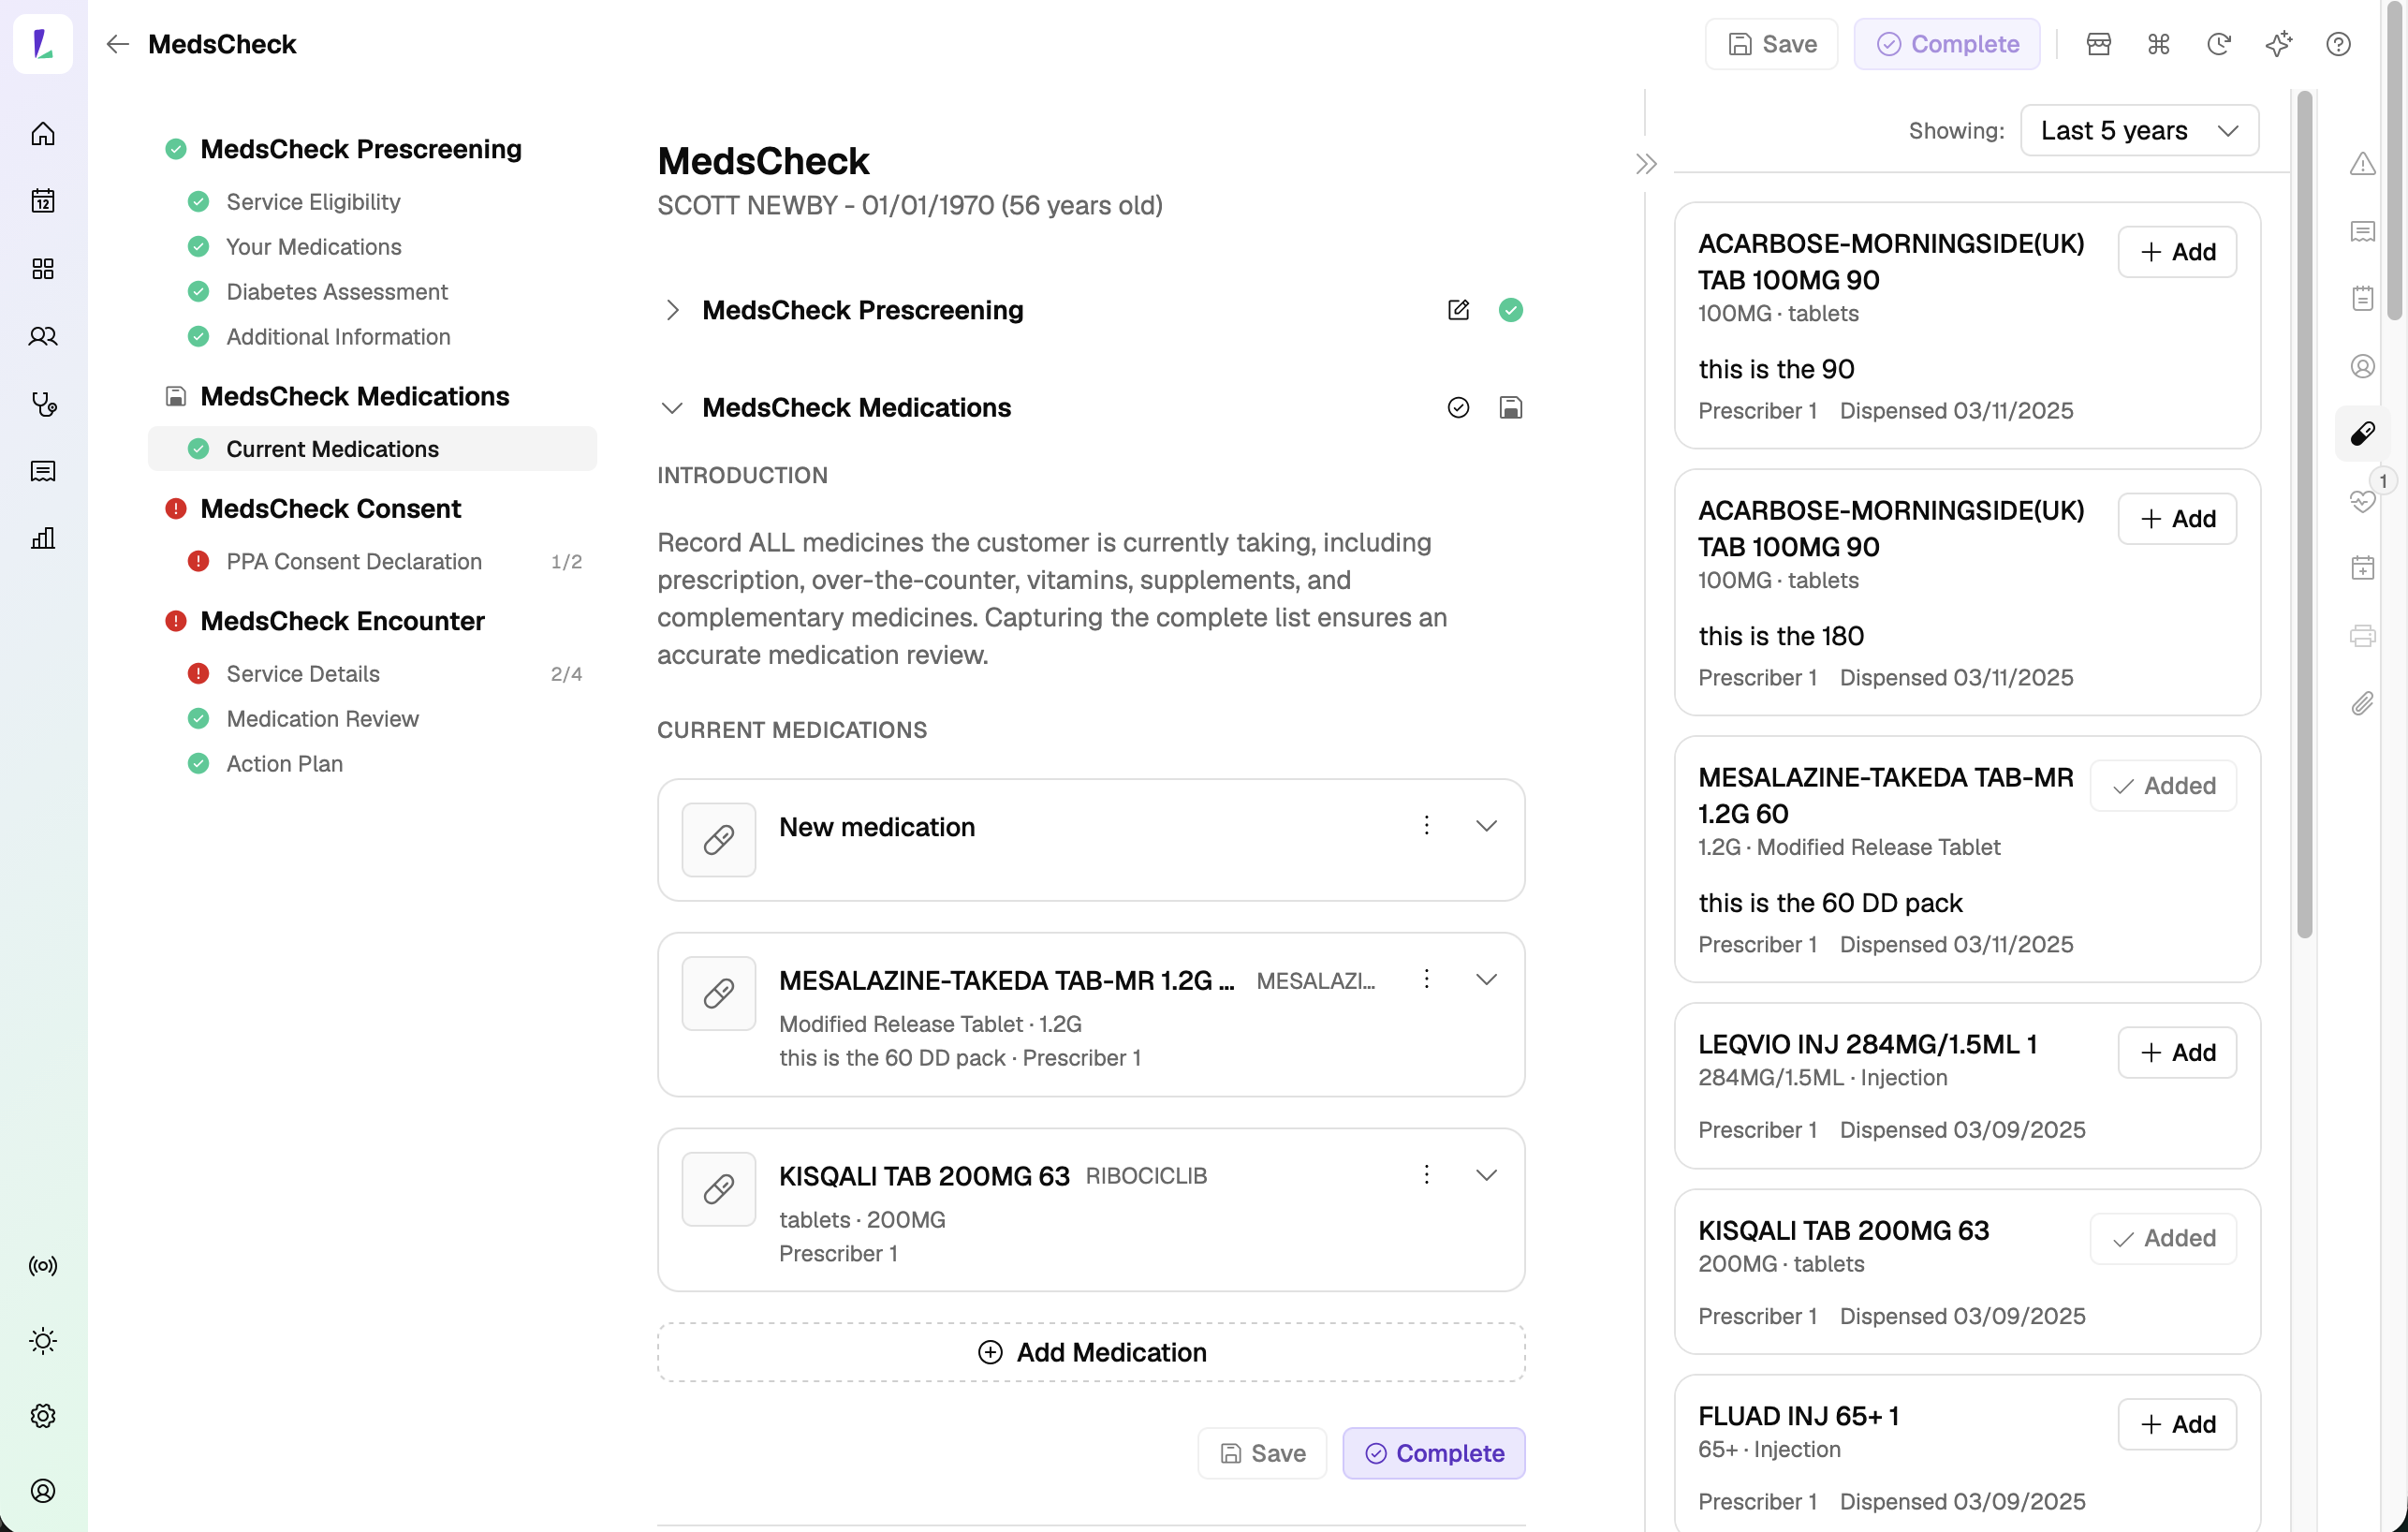Viewport: 2408px width, 1532px height.
Task: Open the printer icon in right rail
Action: click(2363, 636)
